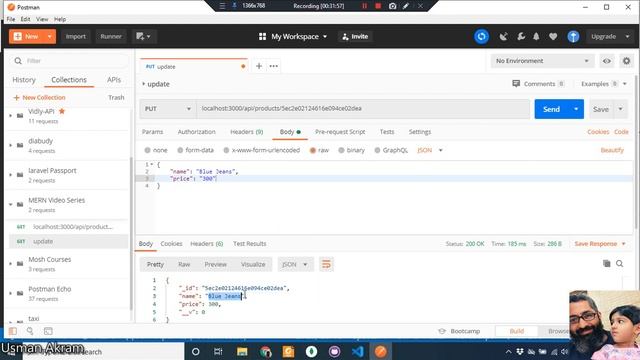Image resolution: width=640 pixels, height=360 pixels.
Task: Open the Params tab
Action: coord(152,132)
